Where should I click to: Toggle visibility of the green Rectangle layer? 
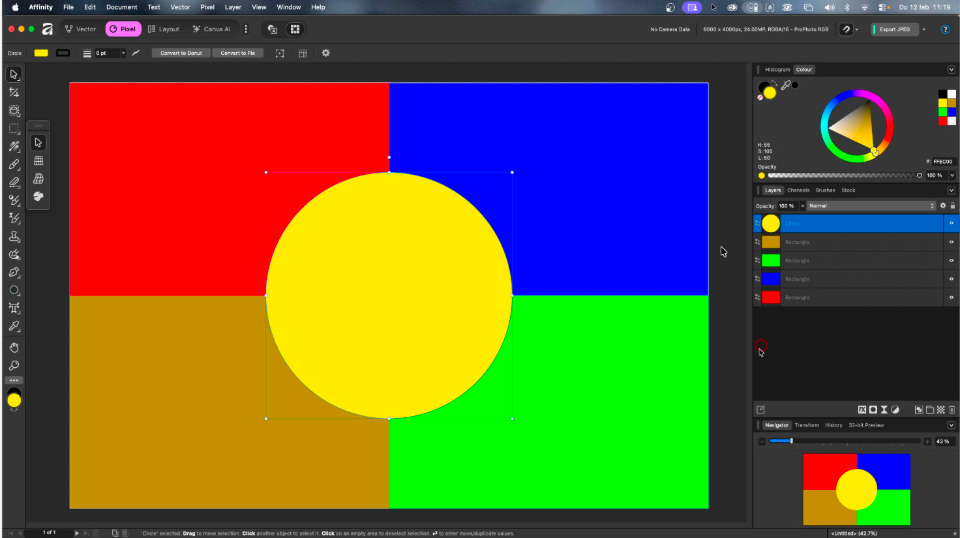coord(951,260)
